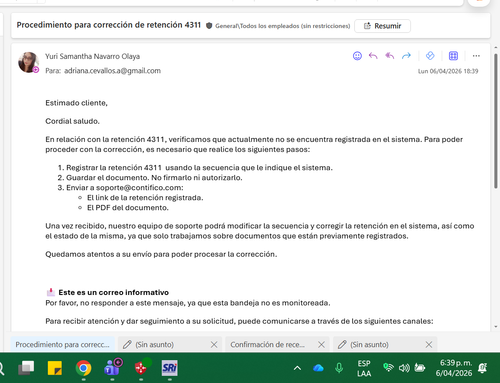The width and height of the screenshot is (500, 383).
Task: Click General\Todos los empleados label text
Action: (282, 26)
